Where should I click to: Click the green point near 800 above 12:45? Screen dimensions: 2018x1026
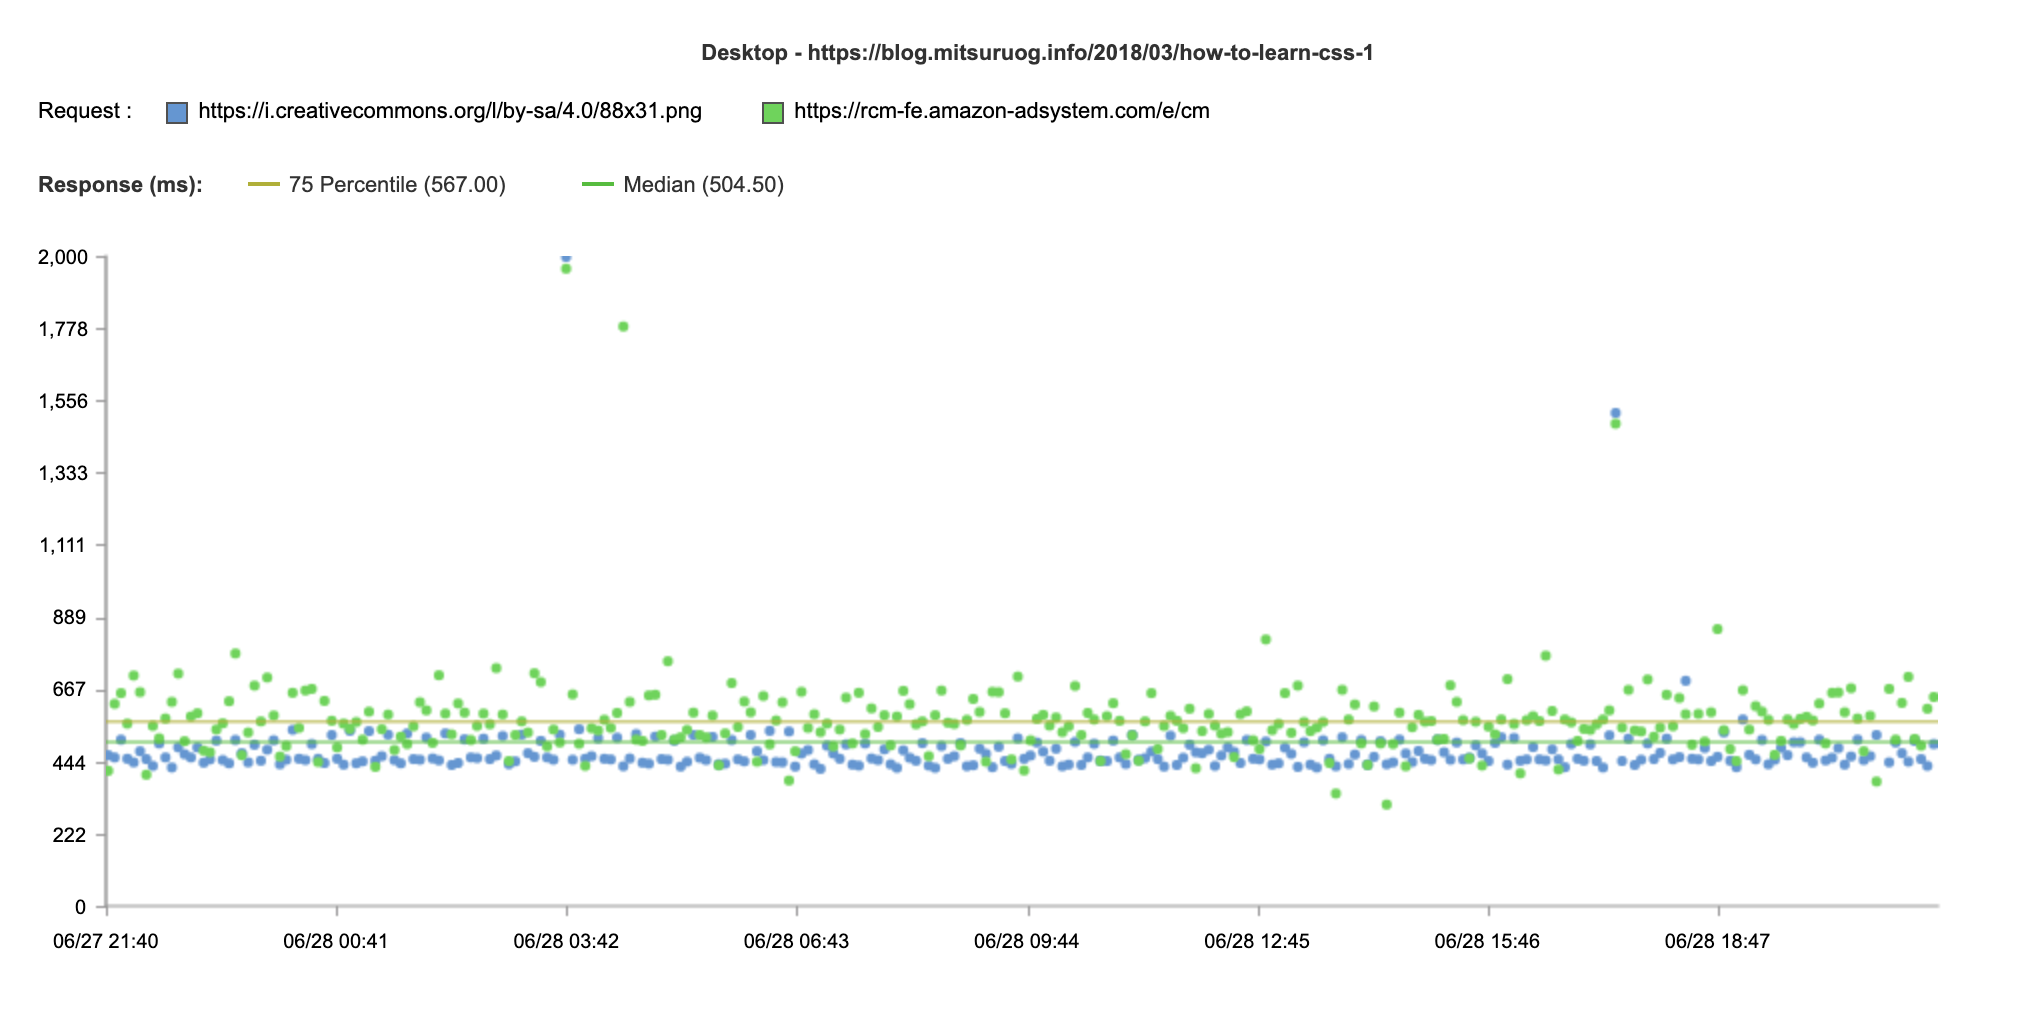(1266, 639)
